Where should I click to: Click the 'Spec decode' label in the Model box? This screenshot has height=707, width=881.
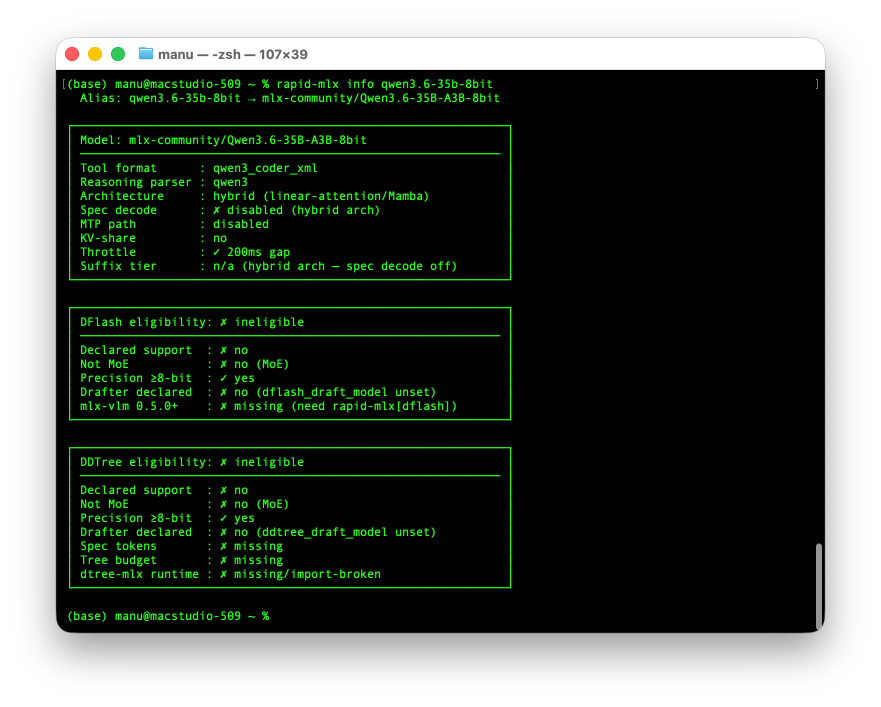click(119, 210)
